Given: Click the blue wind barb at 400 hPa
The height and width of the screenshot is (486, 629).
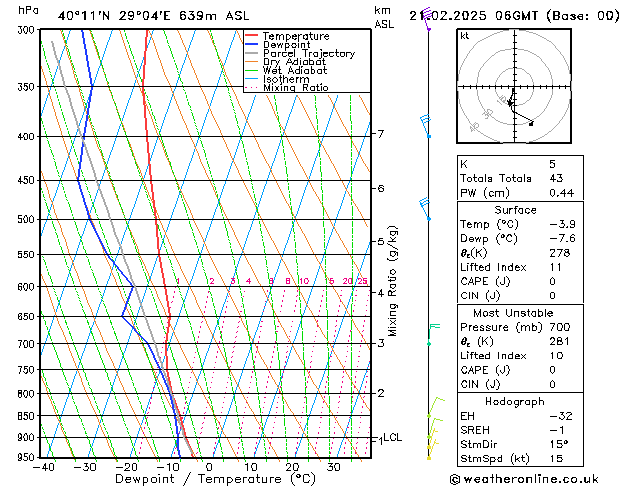Looking at the screenshot, I should tap(426, 126).
